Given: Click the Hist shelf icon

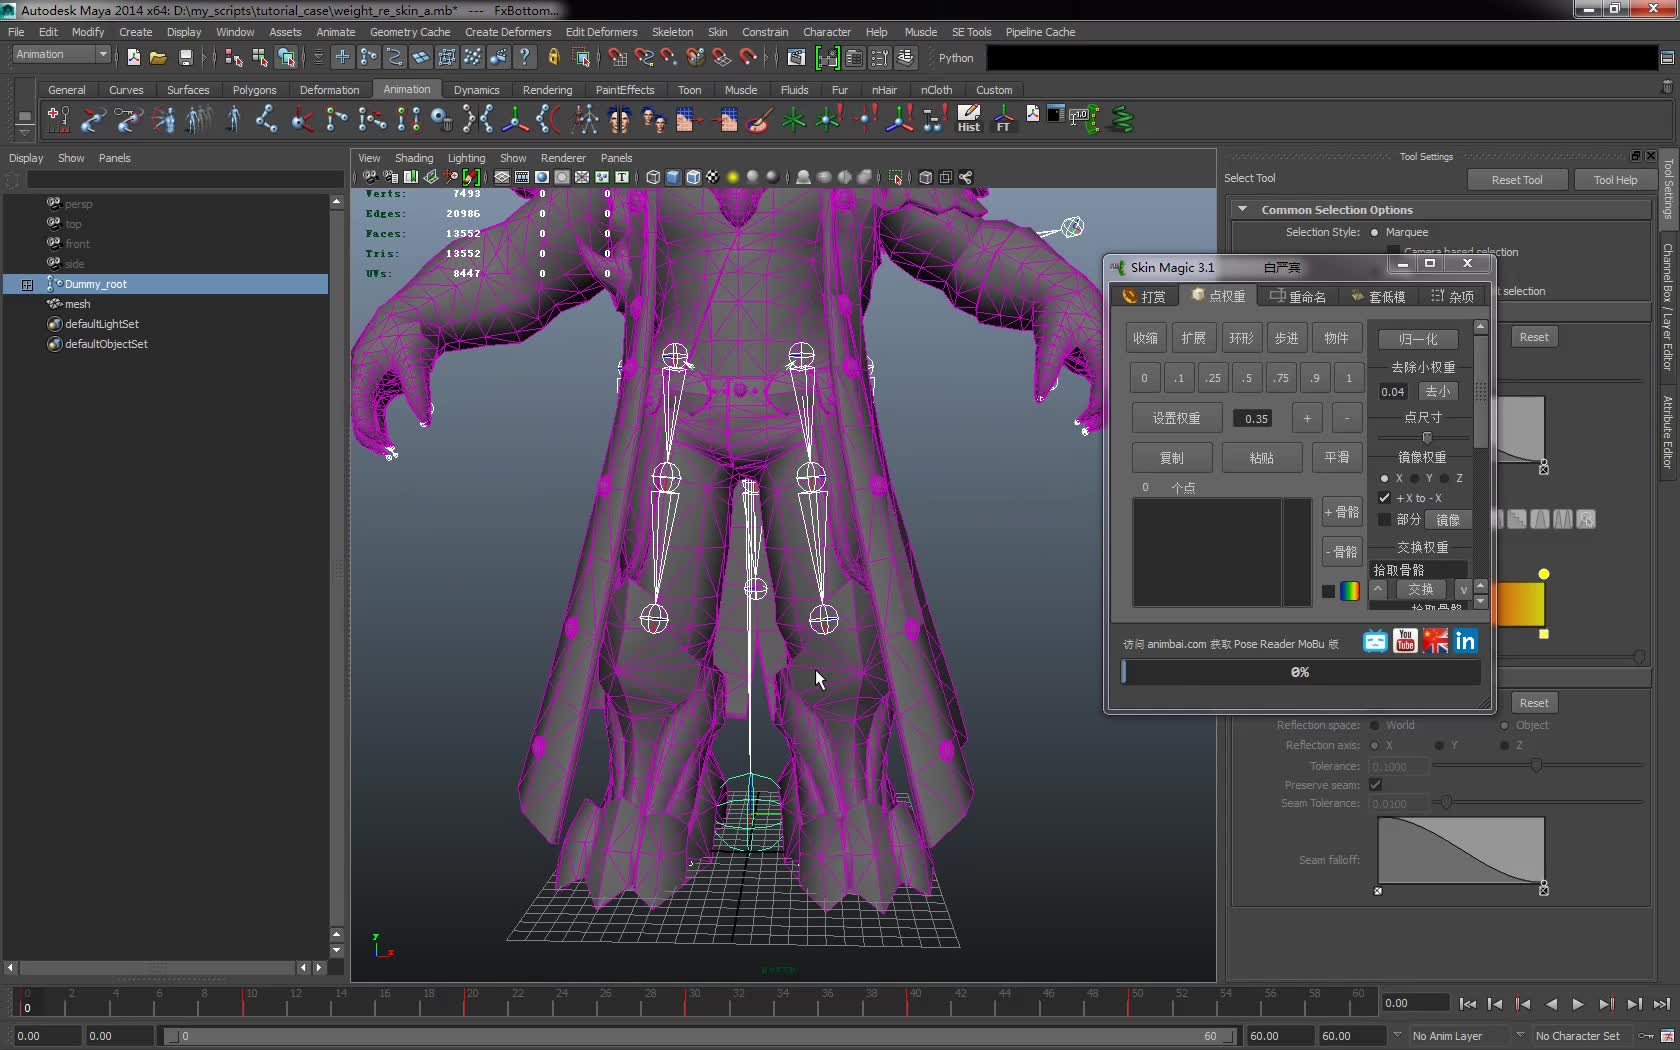Looking at the screenshot, I should (x=968, y=118).
